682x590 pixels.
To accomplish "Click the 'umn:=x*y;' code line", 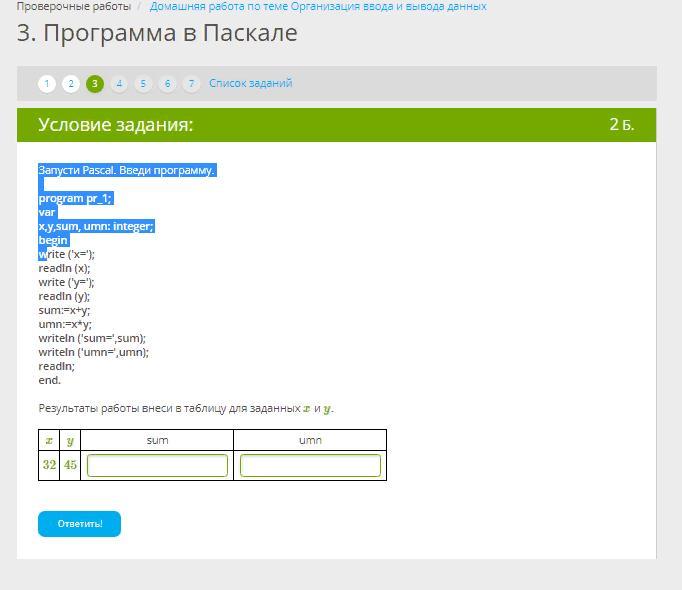I will coord(65,324).
